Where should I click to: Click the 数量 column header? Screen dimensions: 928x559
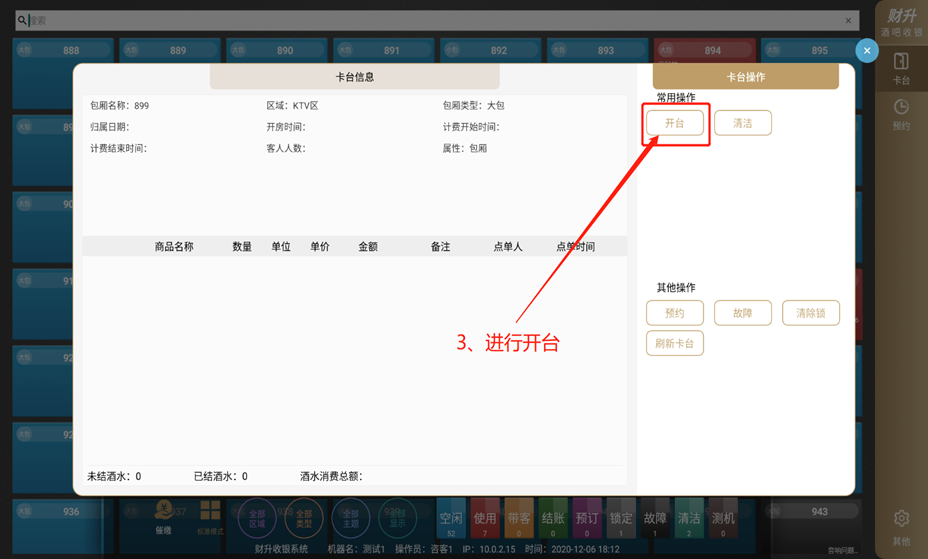click(242, 247)
